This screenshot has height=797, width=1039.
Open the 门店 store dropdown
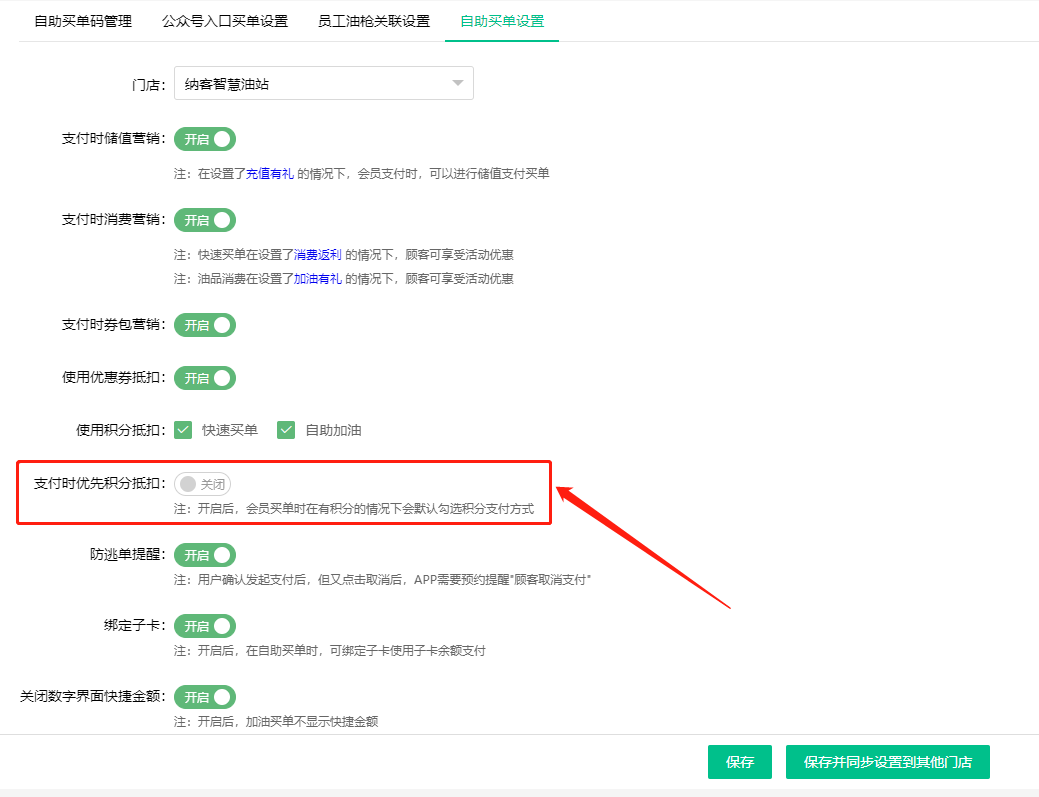pyautogui.click(x=323, y=83)
